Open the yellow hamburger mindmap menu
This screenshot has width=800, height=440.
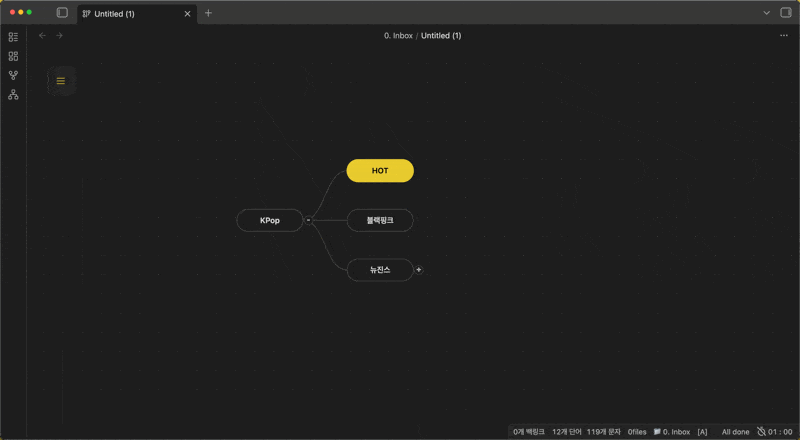(61, 81)
